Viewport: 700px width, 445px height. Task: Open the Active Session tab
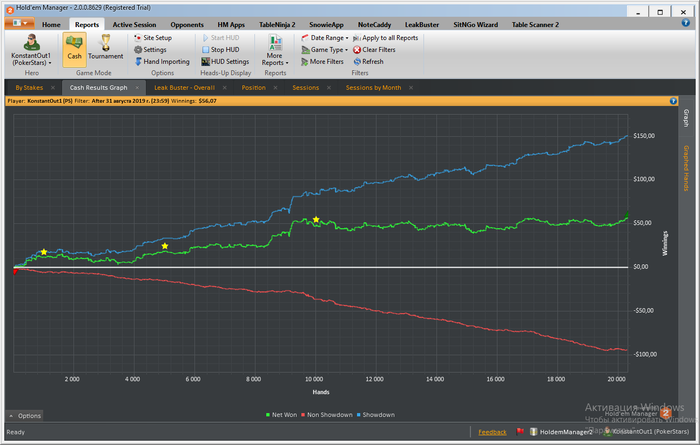pos(134,25)
